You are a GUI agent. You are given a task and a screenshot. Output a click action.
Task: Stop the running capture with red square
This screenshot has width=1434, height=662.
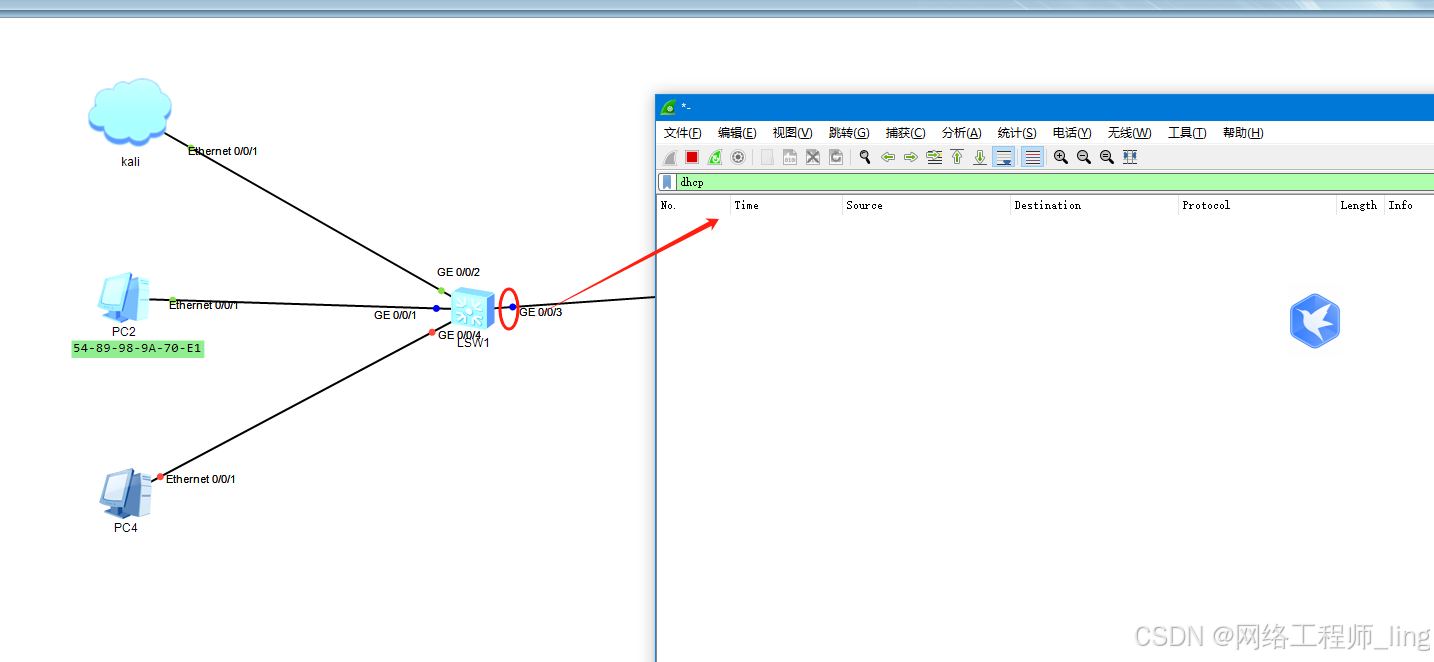[x=692, y=157]
